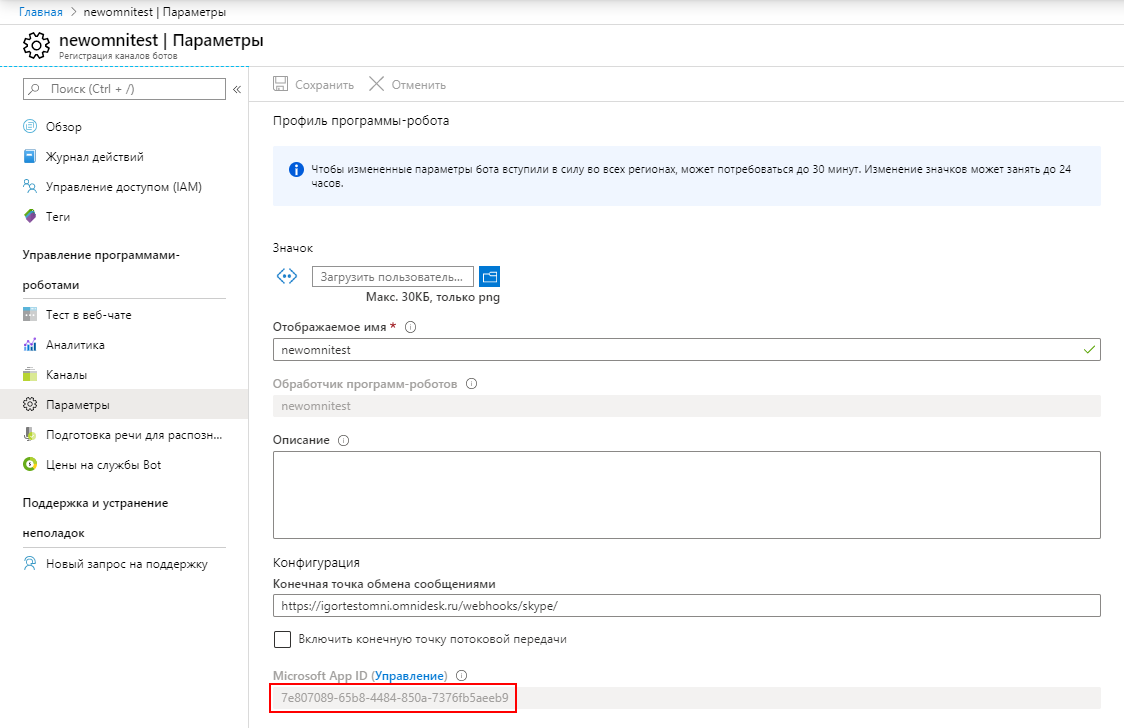Click the blue info icon in the notice banner
This screenshot has width=1124, height=728.
(296, 170)
